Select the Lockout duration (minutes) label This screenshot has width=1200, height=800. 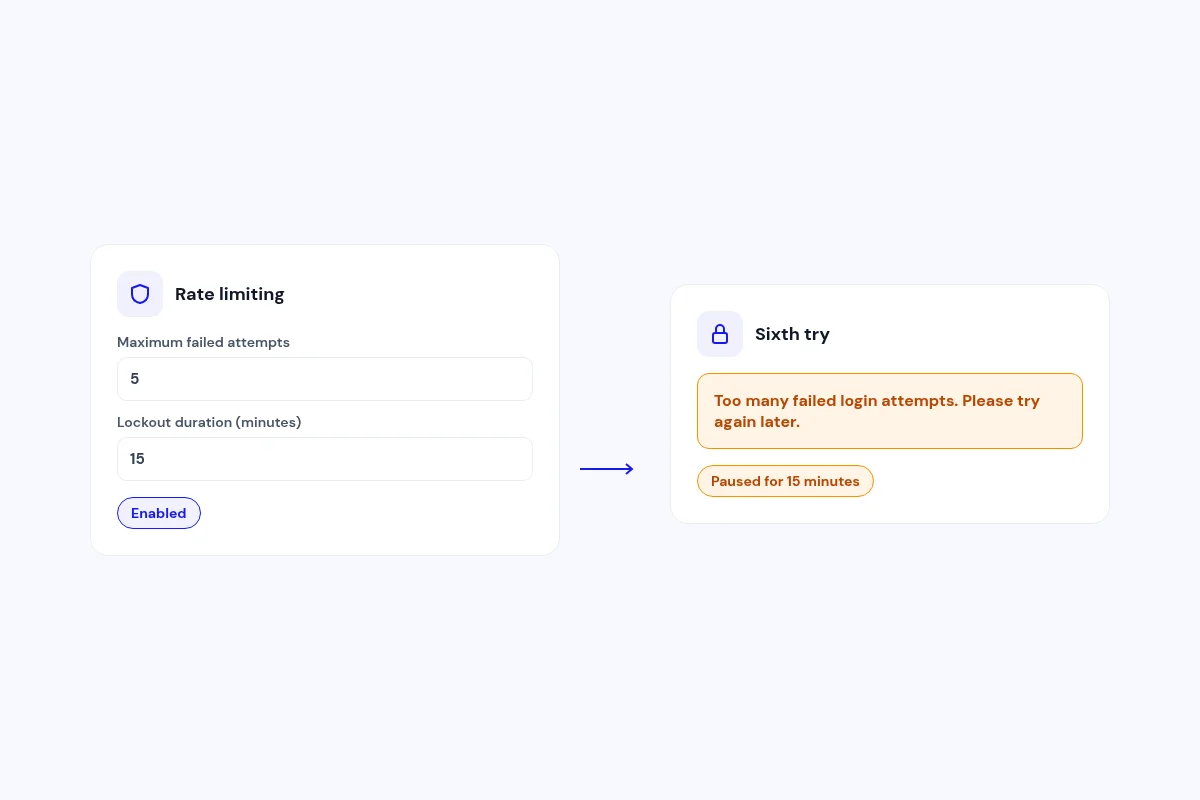pos(209,422)
